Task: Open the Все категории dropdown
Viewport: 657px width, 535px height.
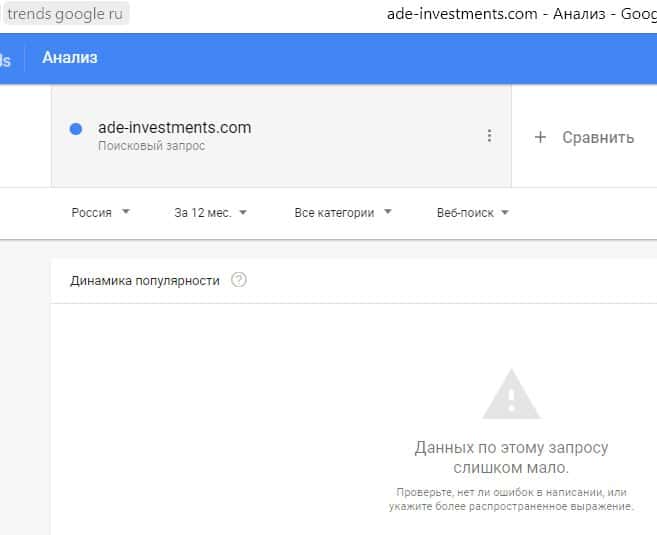Action: click(x=342, y=212)
